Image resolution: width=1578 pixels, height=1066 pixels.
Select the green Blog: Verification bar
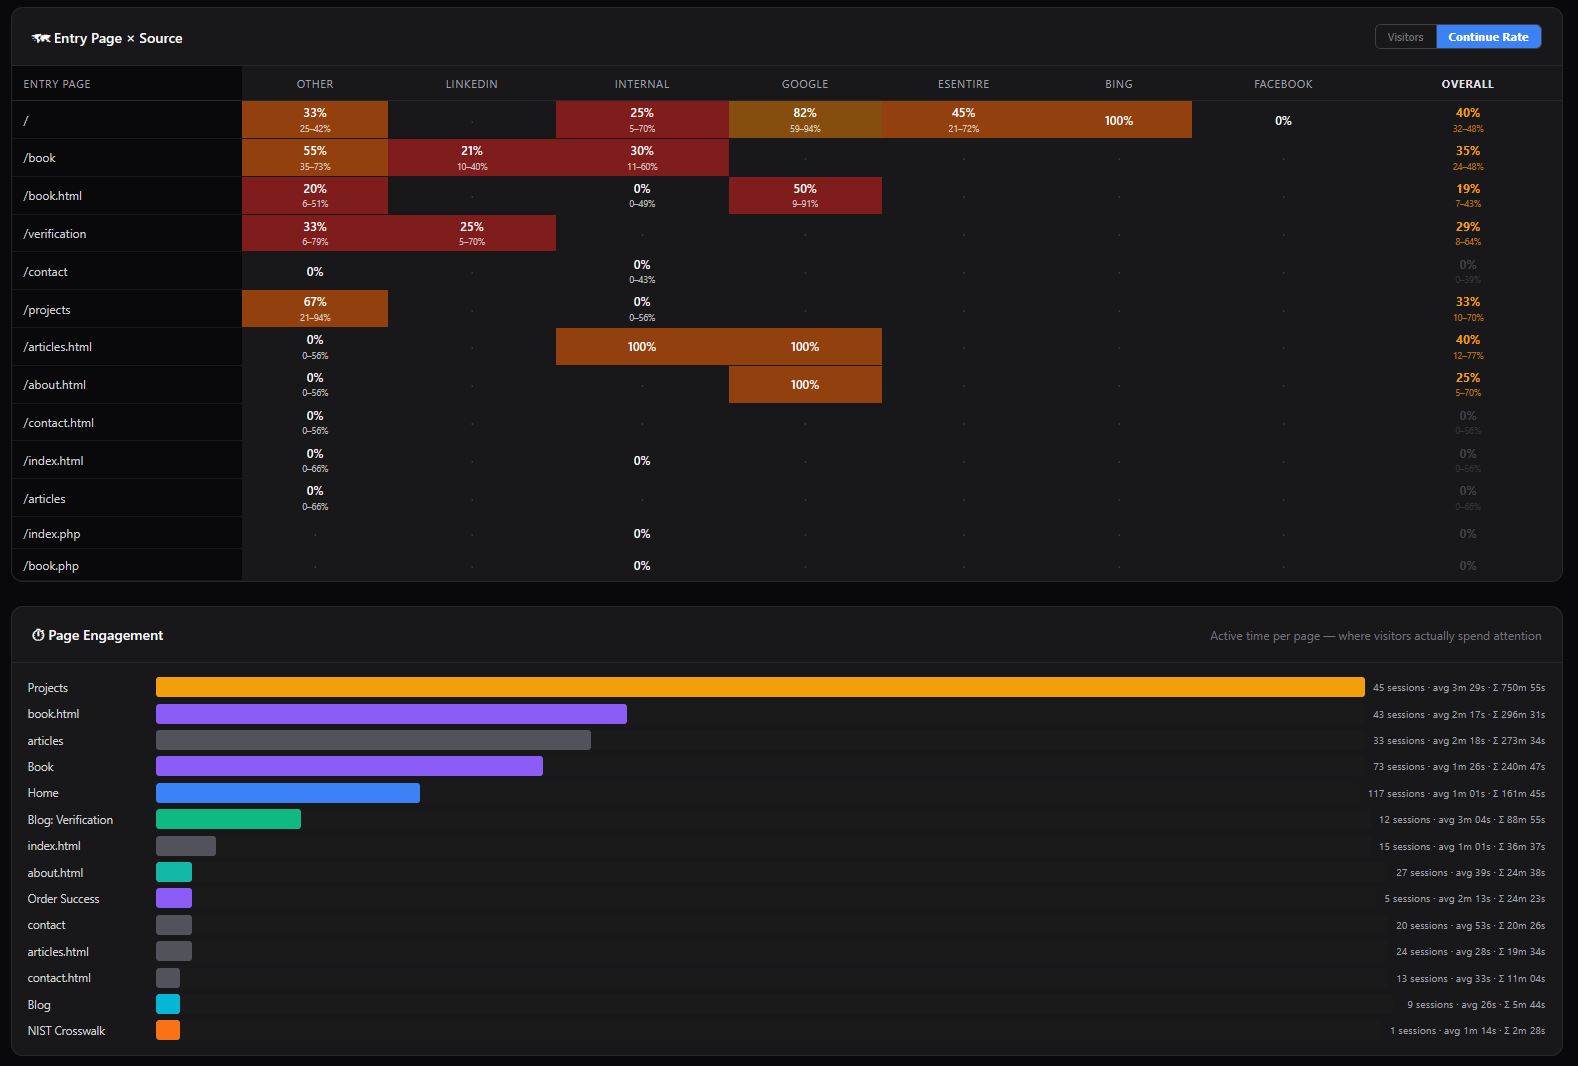(x=228, y=819)
